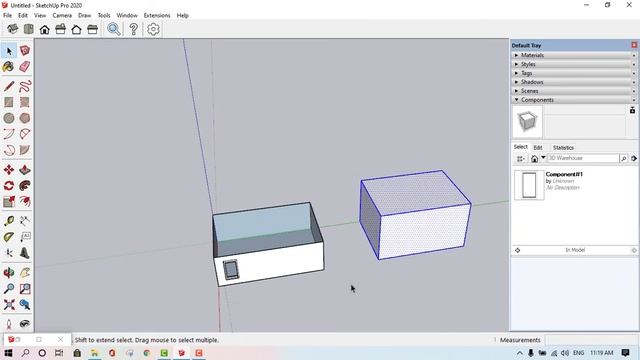
Task: Choose the Make Component tool
Action: 25,51
